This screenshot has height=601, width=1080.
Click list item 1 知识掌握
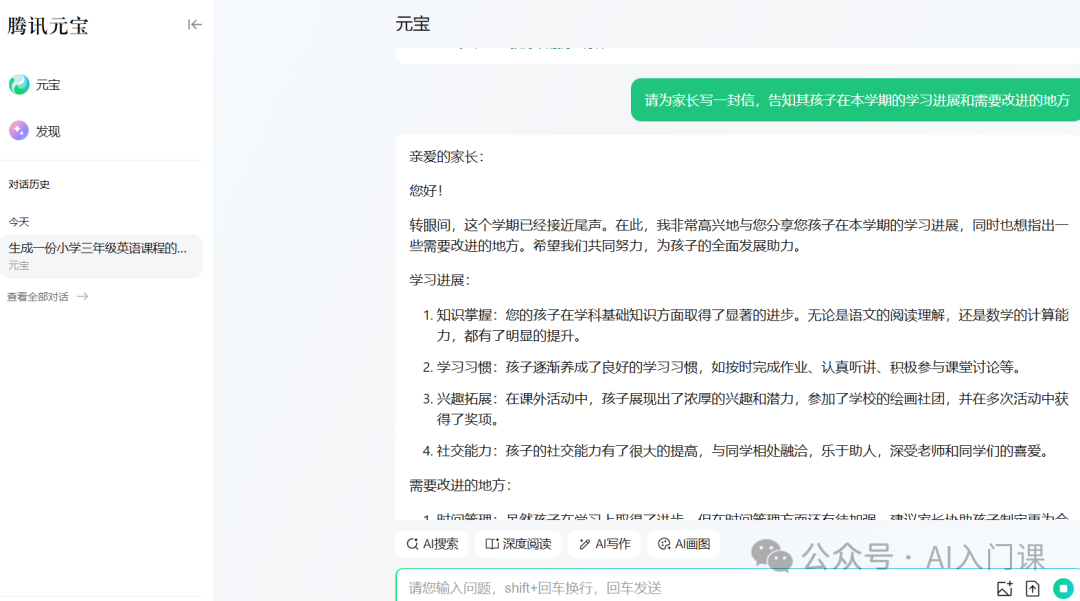745,325
